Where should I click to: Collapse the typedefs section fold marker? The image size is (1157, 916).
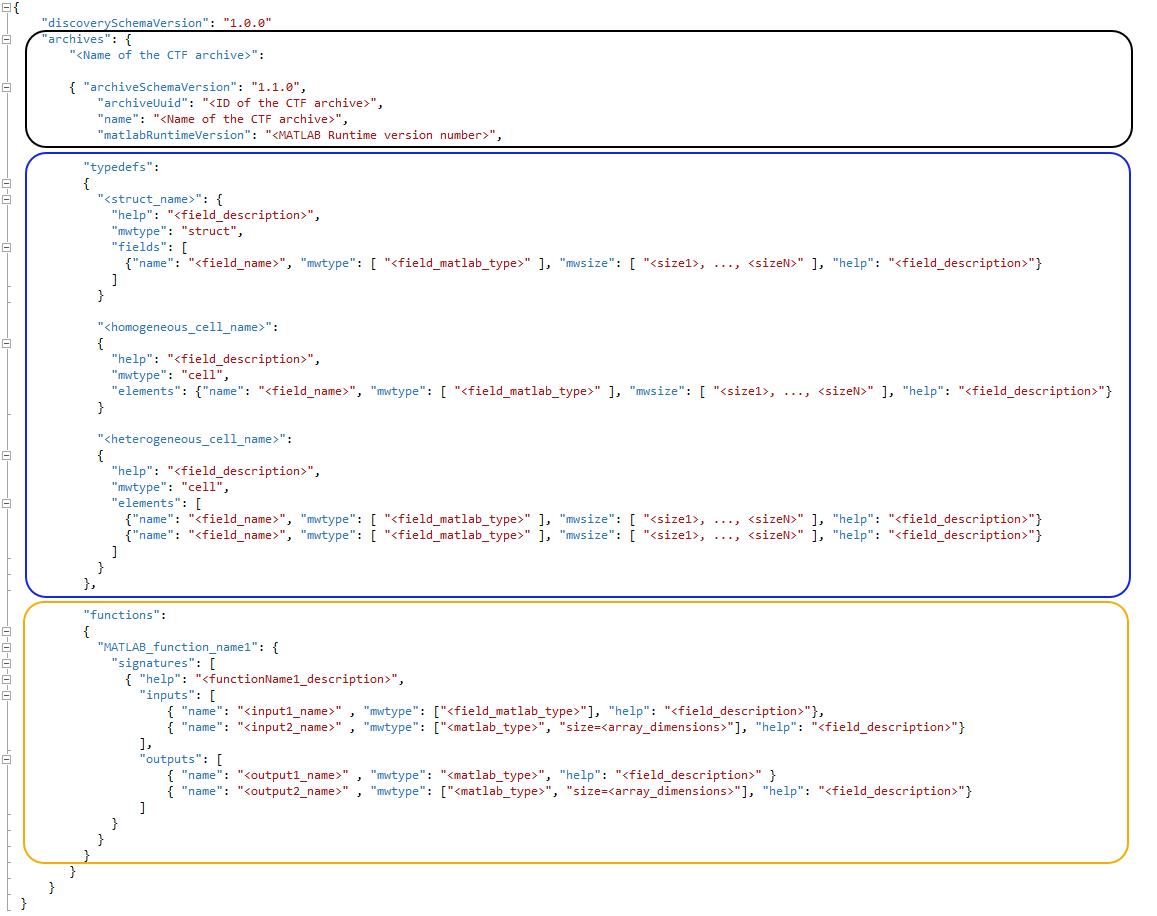point(6,183)
